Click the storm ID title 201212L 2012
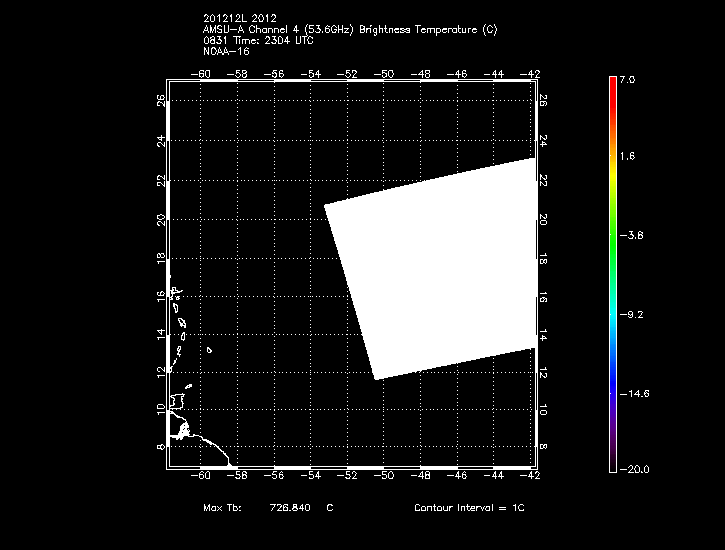This screenshot has height=550, width=725. [240, 19]
